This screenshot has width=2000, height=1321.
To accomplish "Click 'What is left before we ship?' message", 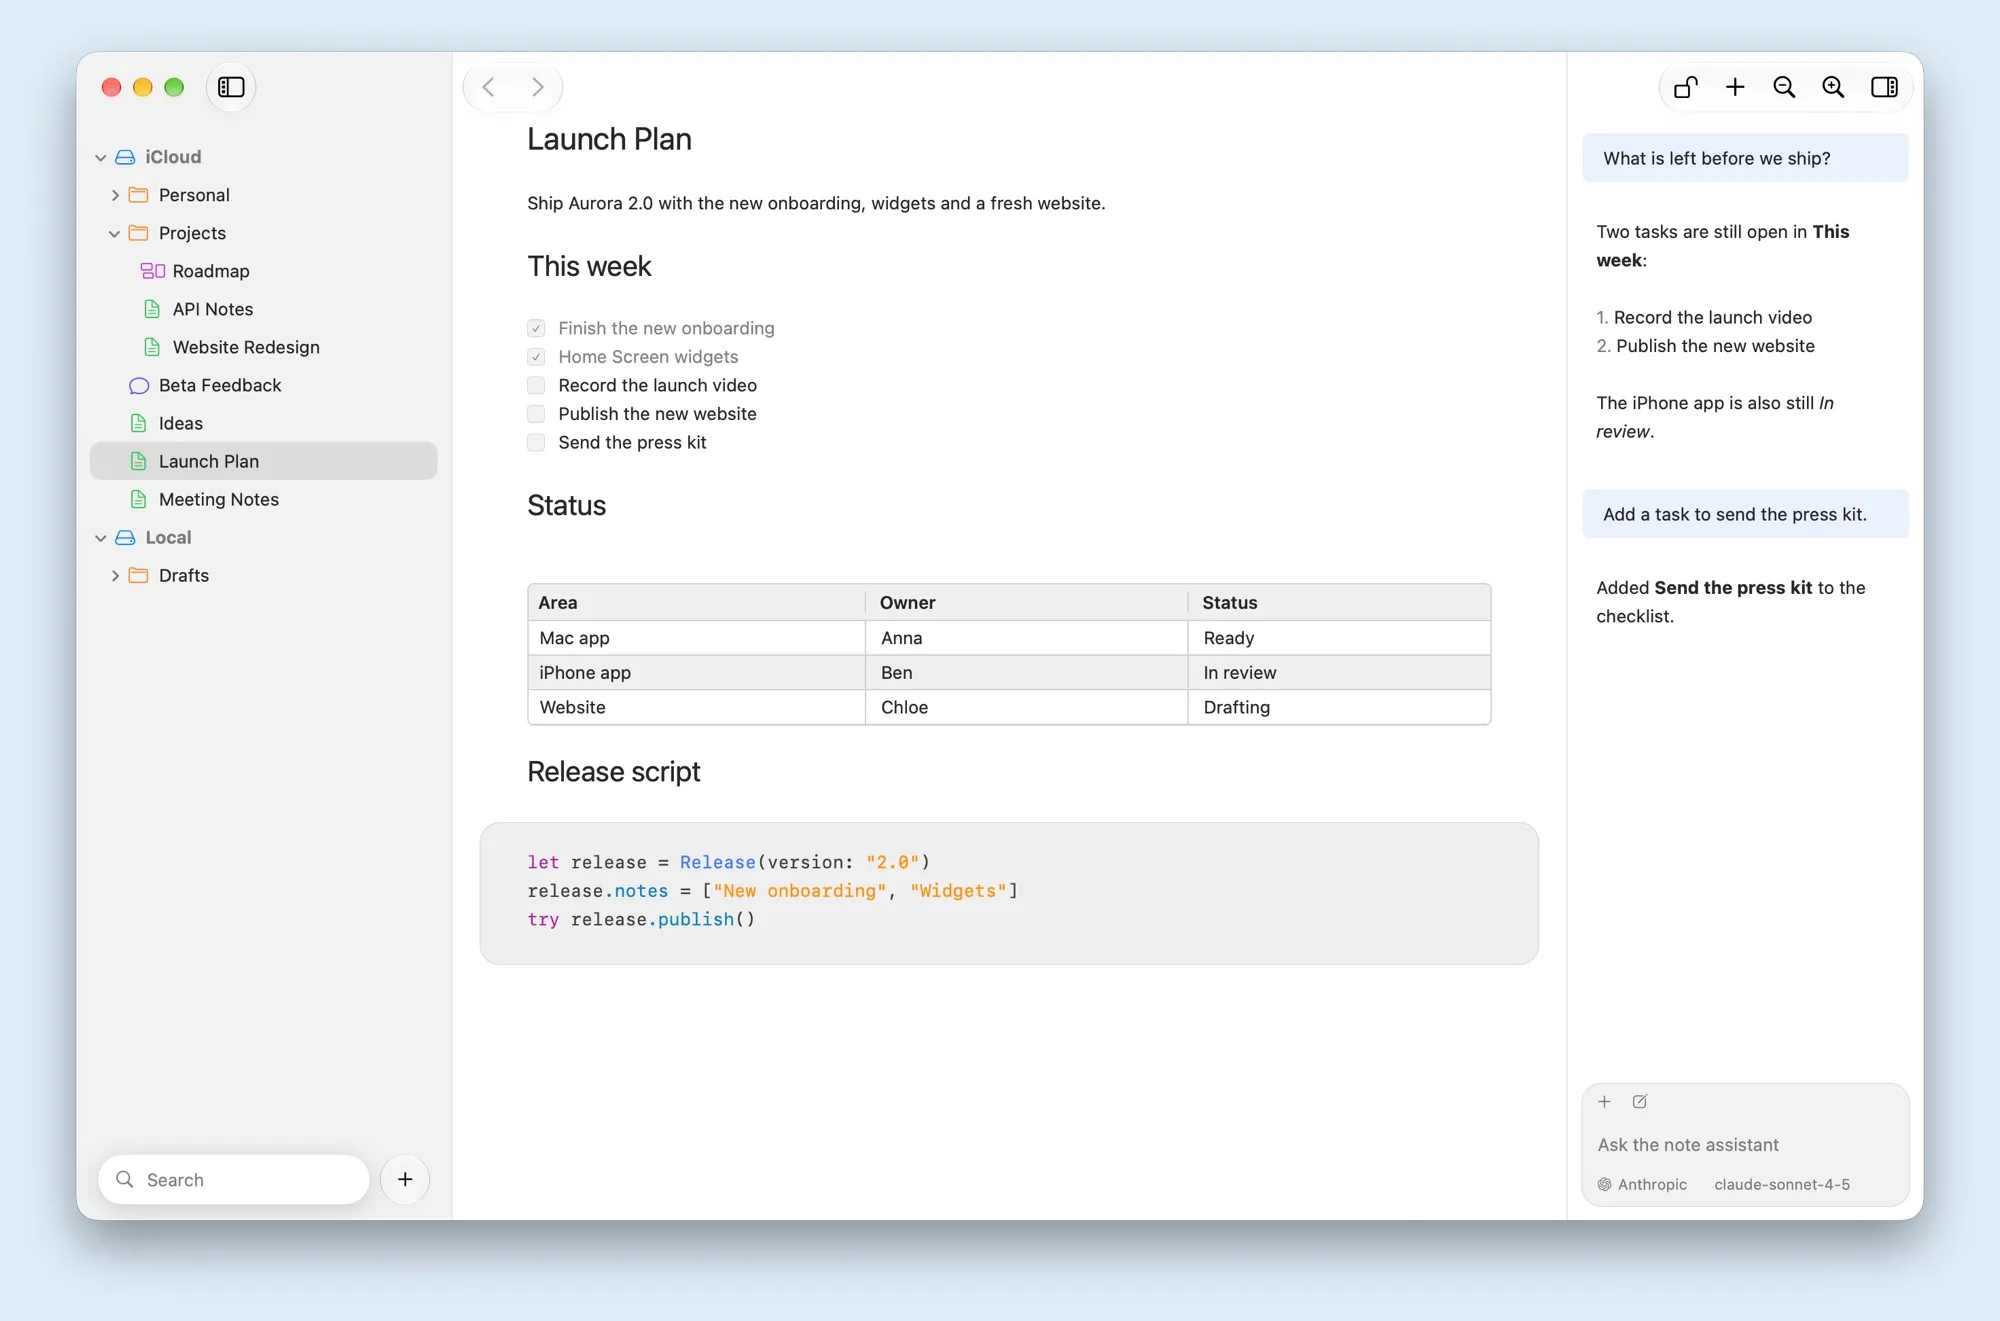I will click(1745, 158).
